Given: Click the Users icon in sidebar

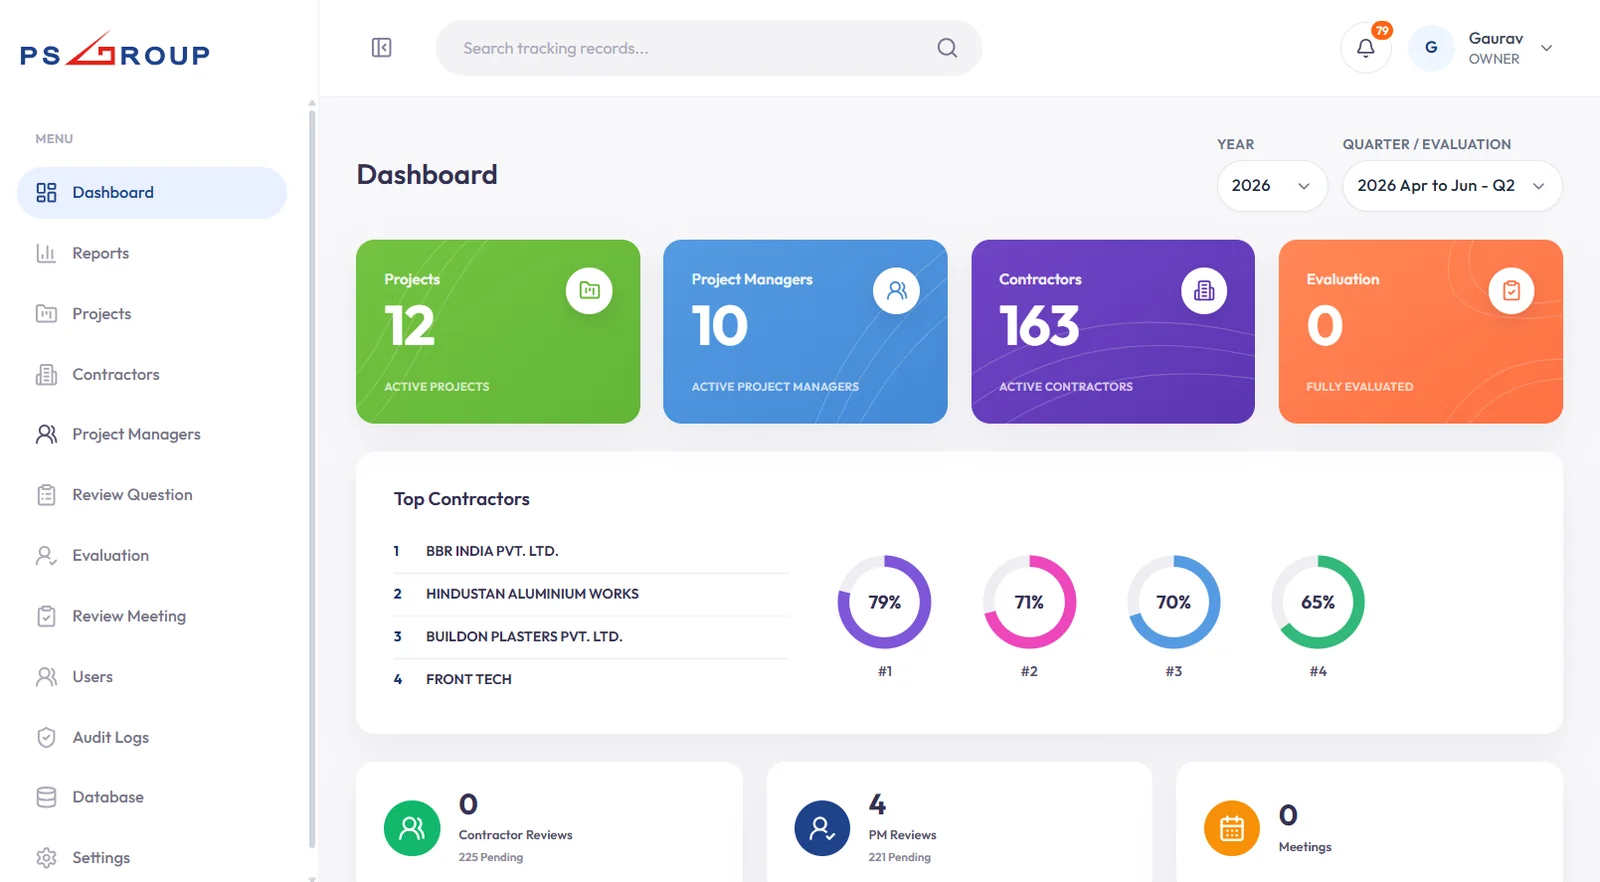Looking at the screenshot, I should (46, 677).
